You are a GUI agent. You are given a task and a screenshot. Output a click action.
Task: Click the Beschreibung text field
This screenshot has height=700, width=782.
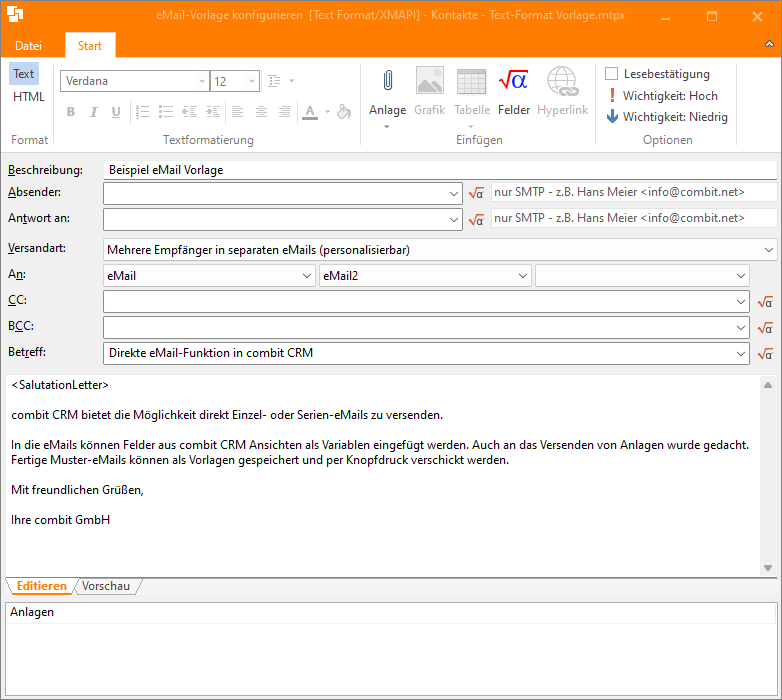(440, 170)
